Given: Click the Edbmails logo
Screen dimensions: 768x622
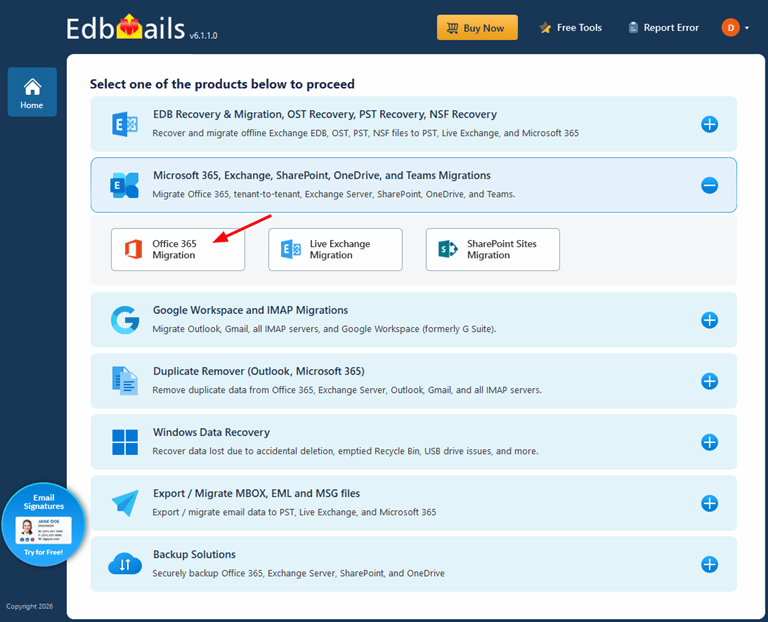Looking at the screenshot, I should [x=125, y=28].
